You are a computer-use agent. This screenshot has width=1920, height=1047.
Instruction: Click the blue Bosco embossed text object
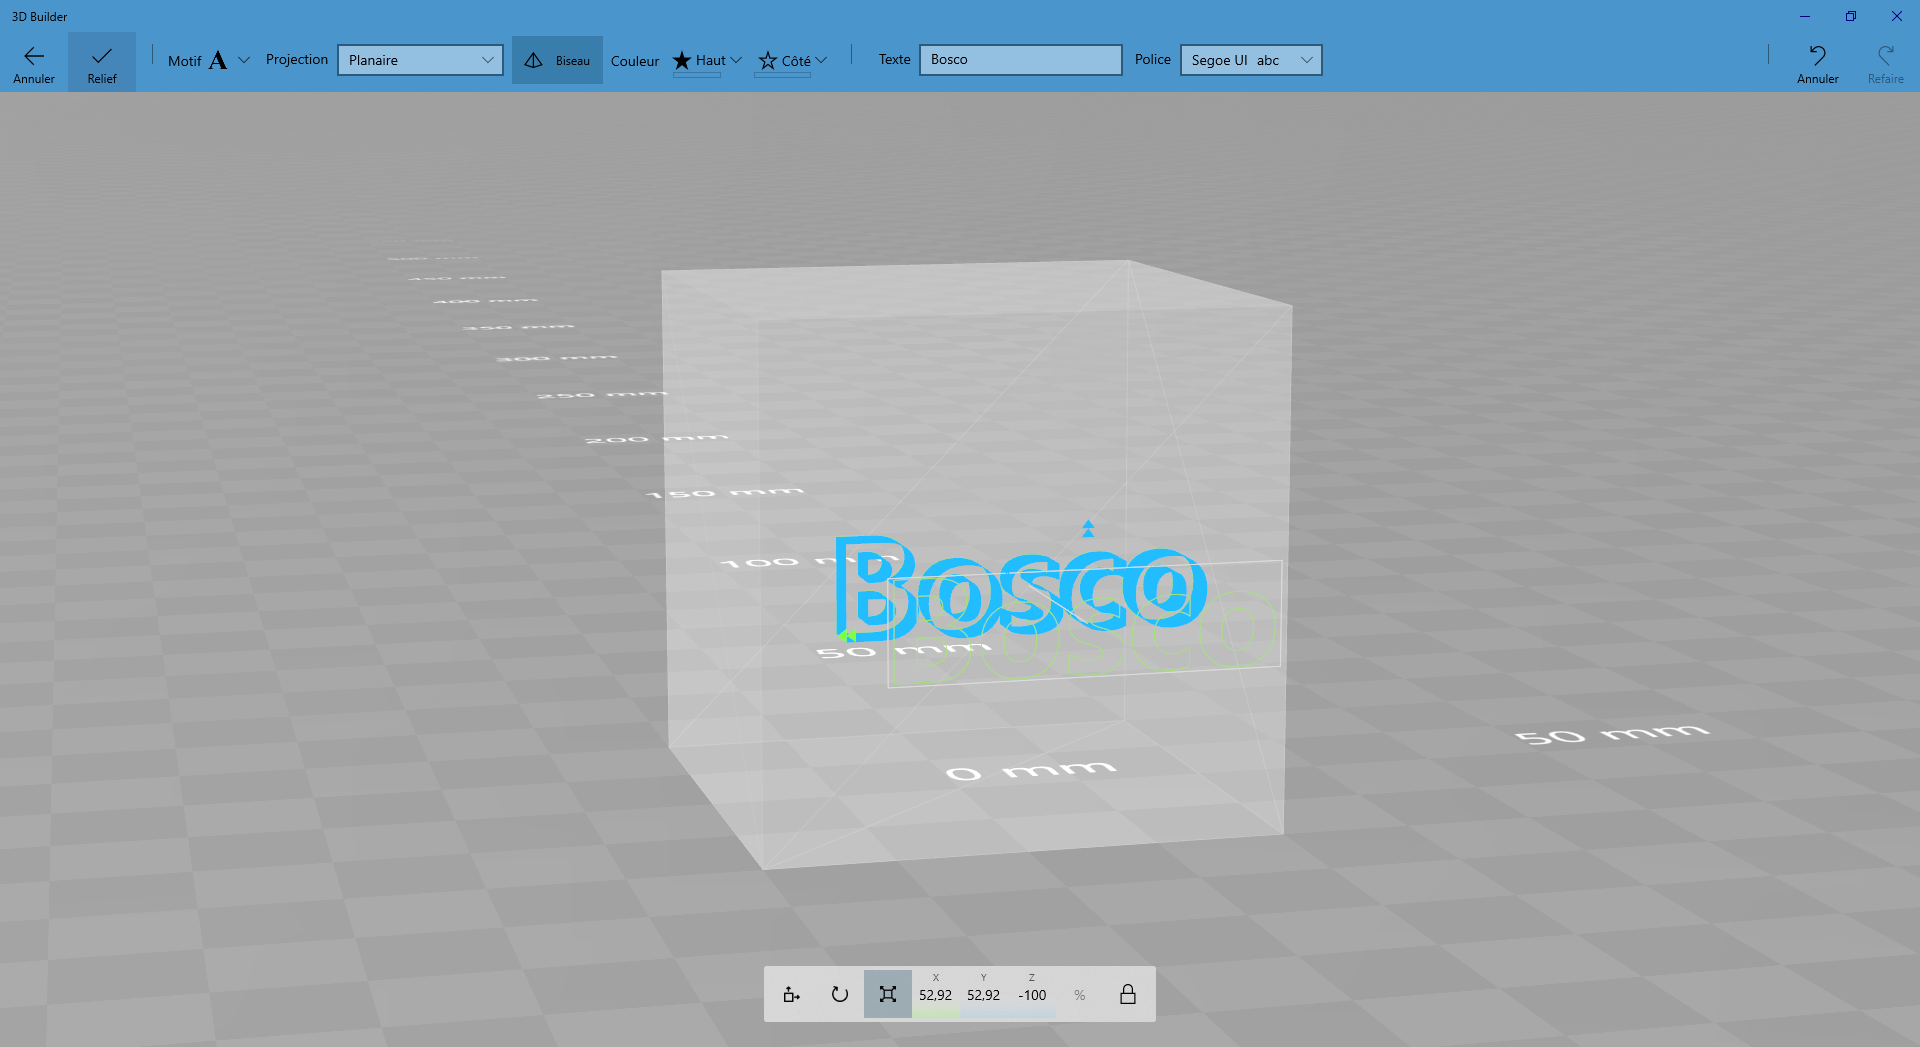(1020, 590)
